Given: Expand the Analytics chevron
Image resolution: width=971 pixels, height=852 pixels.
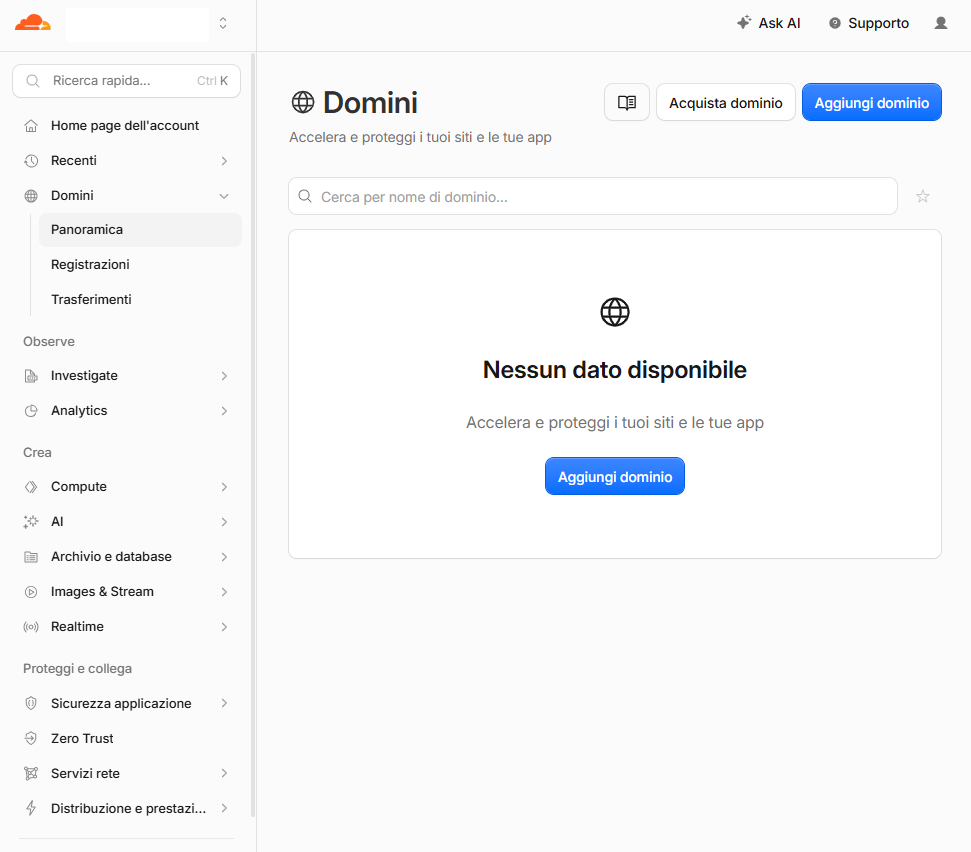Looking at the screenshot, I should tap(224, 411).
